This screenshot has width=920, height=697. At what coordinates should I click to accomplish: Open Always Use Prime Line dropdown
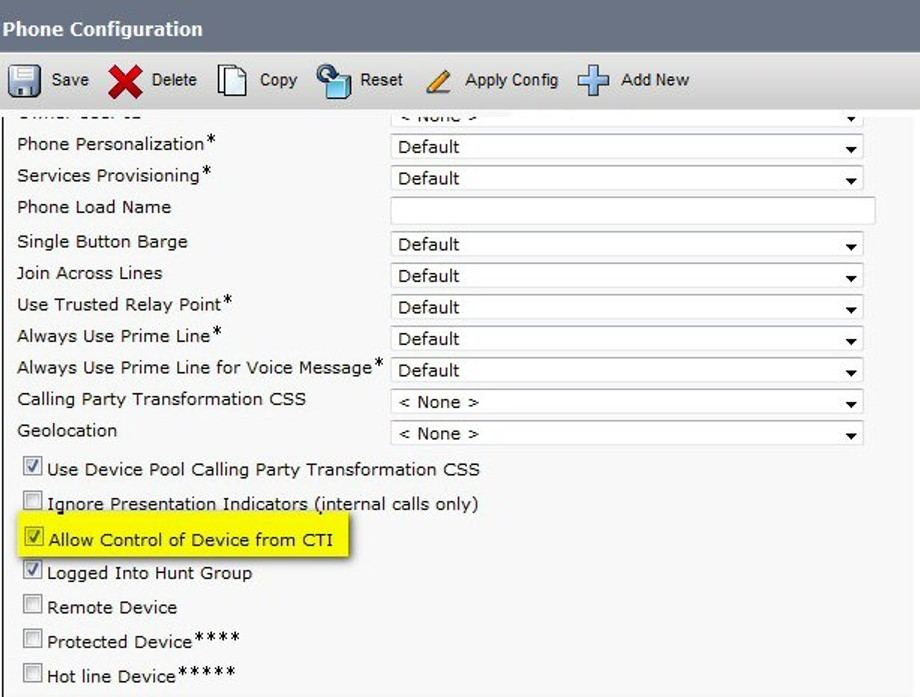coord(626,339)
